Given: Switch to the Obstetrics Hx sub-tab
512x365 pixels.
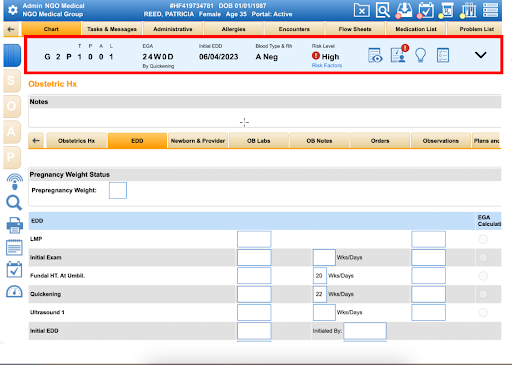Looking at the screenshot, I should point(77,141).
